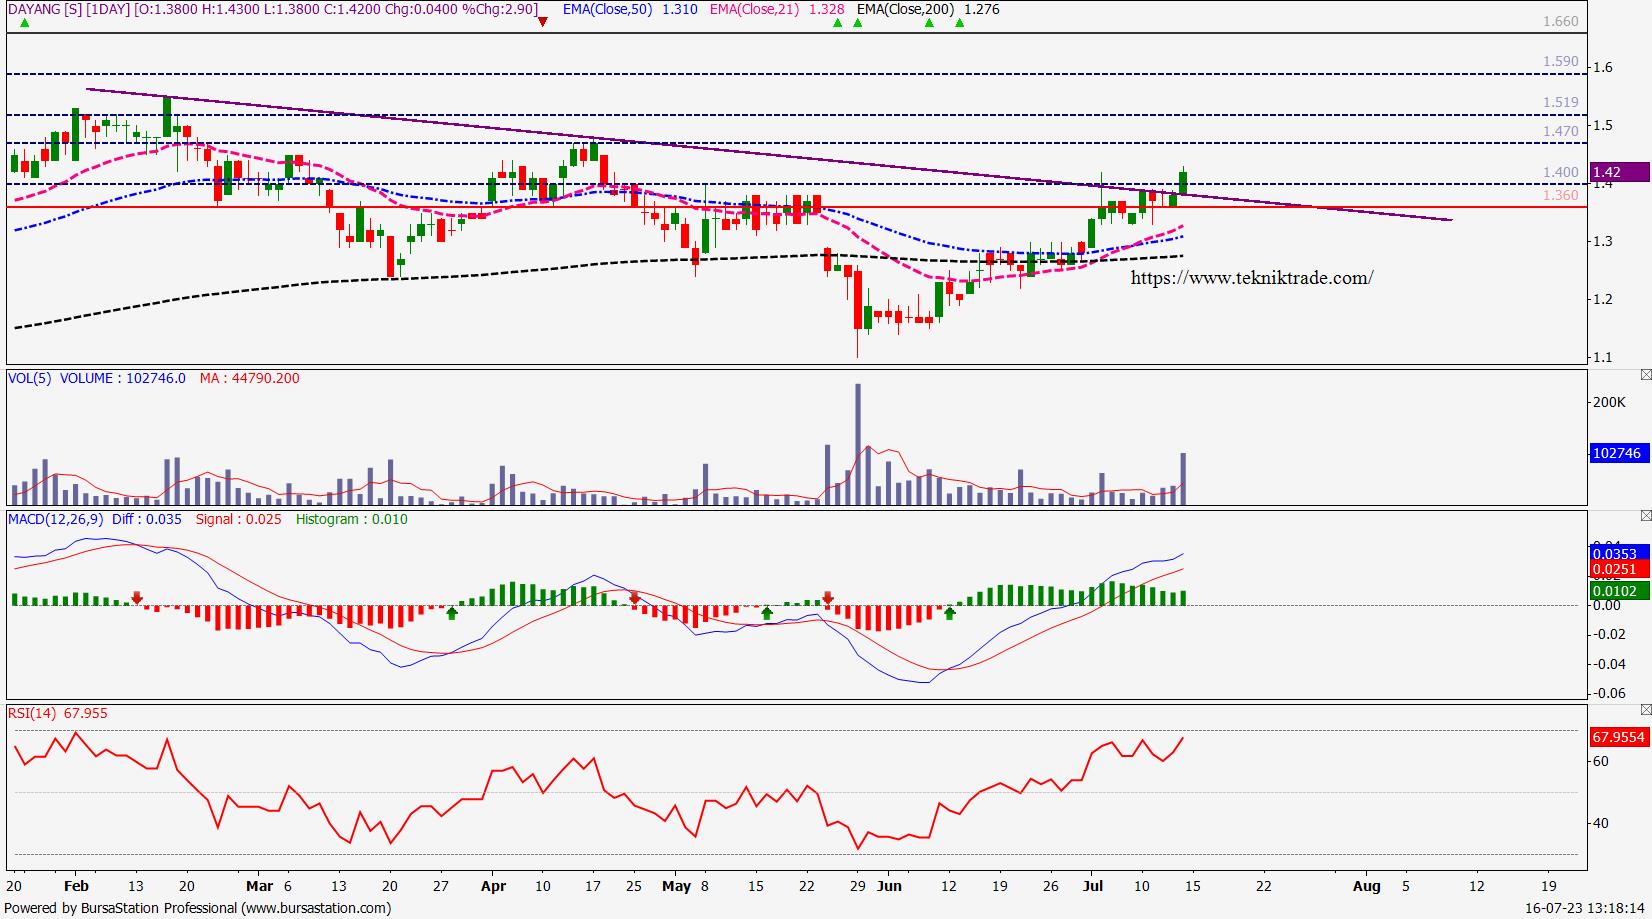Click the MACD red sell arrow near Feb 13
Image resolution: width=1652 pixels, height=919 pixels.
coord(137,598)
